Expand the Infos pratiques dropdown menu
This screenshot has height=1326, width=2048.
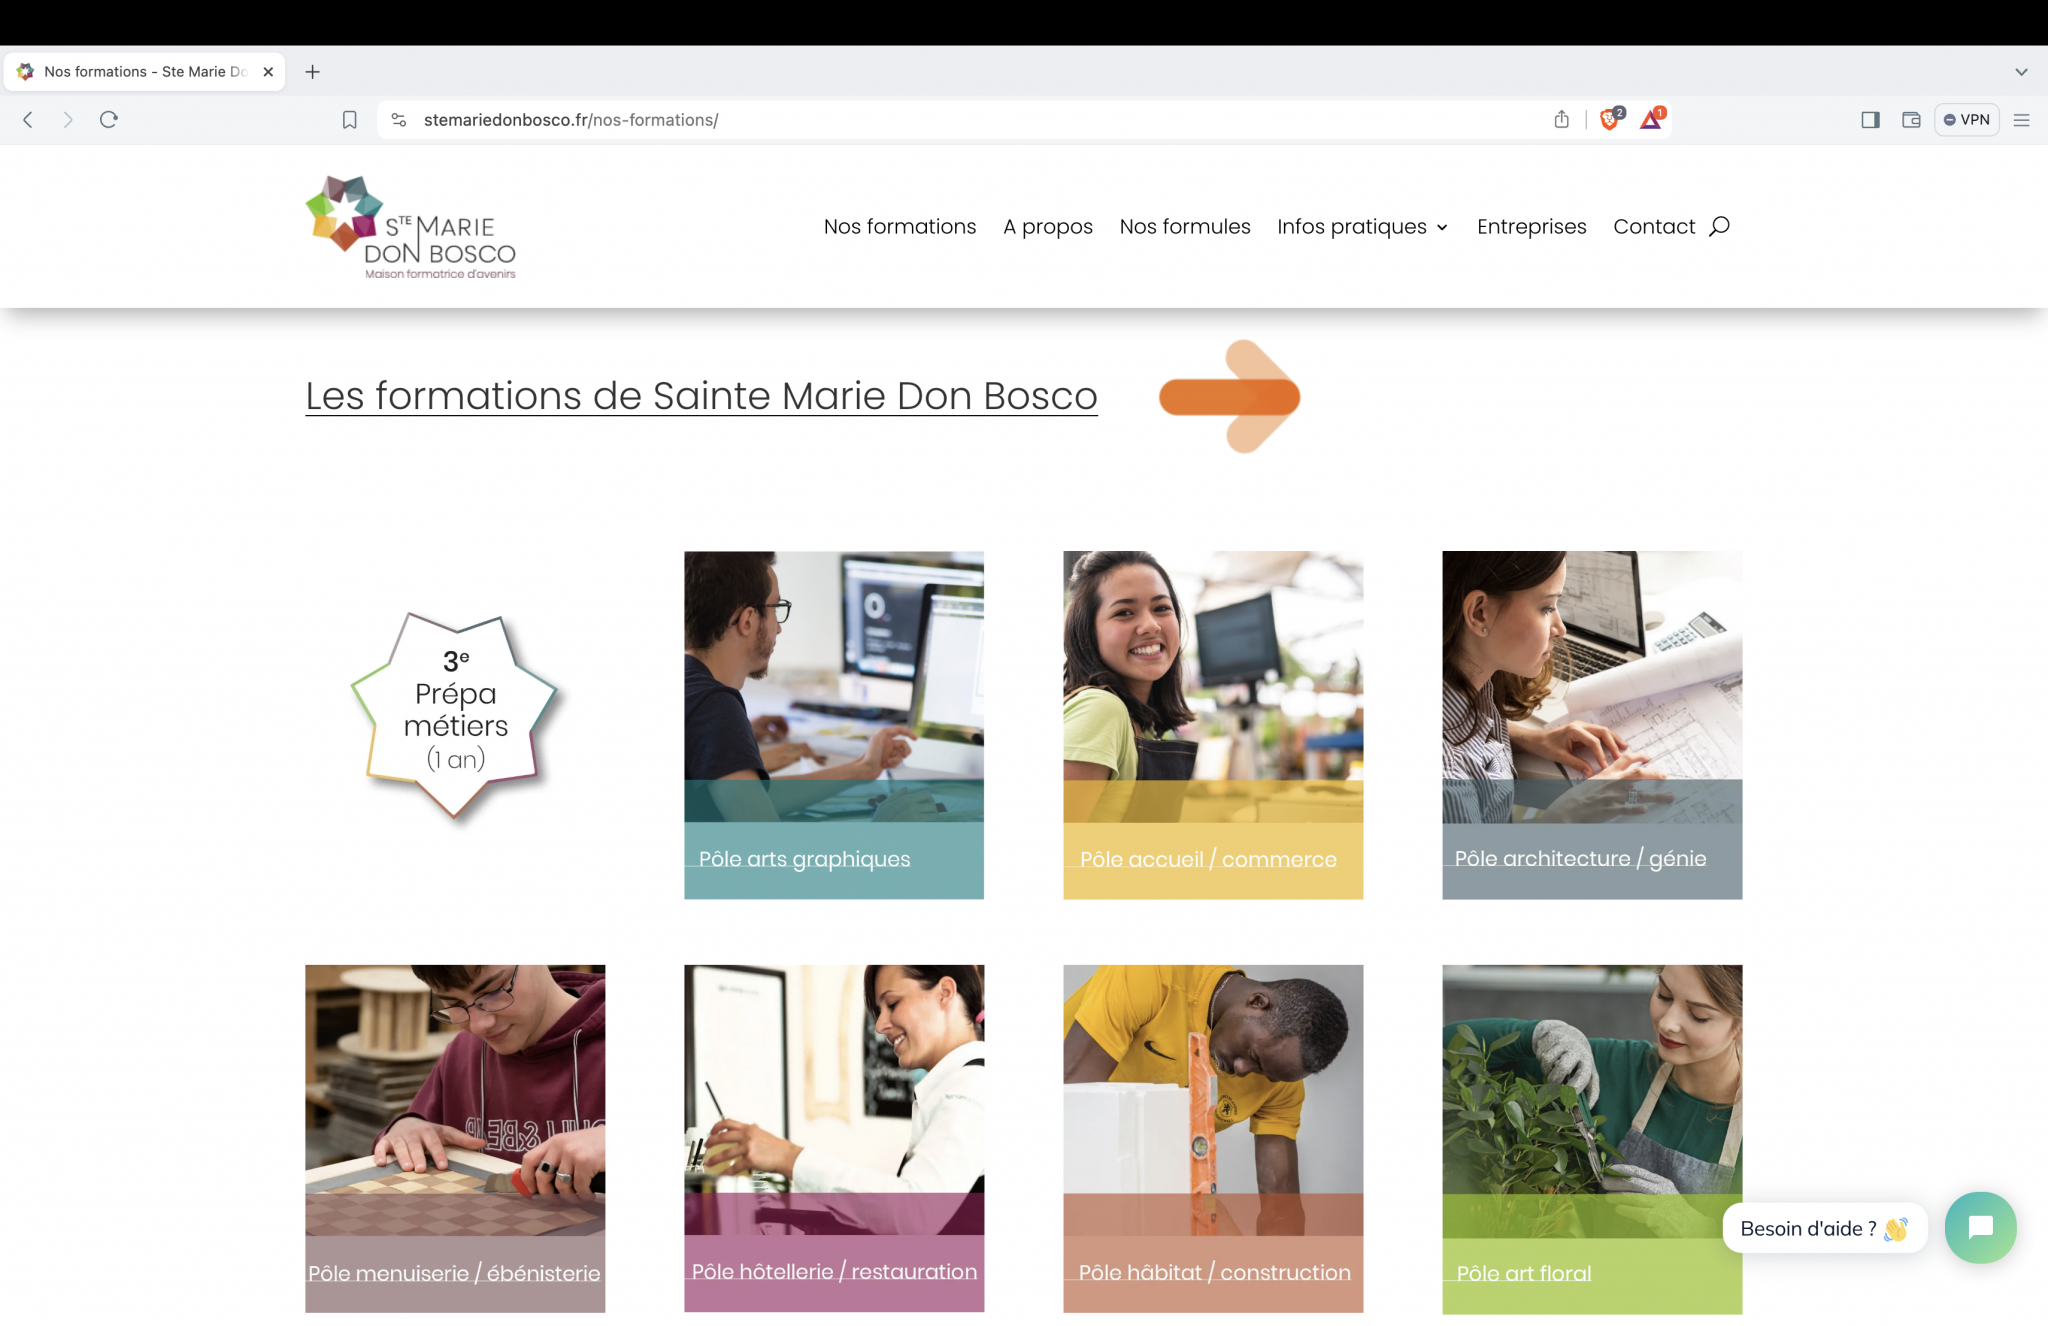click(1363, 227)
